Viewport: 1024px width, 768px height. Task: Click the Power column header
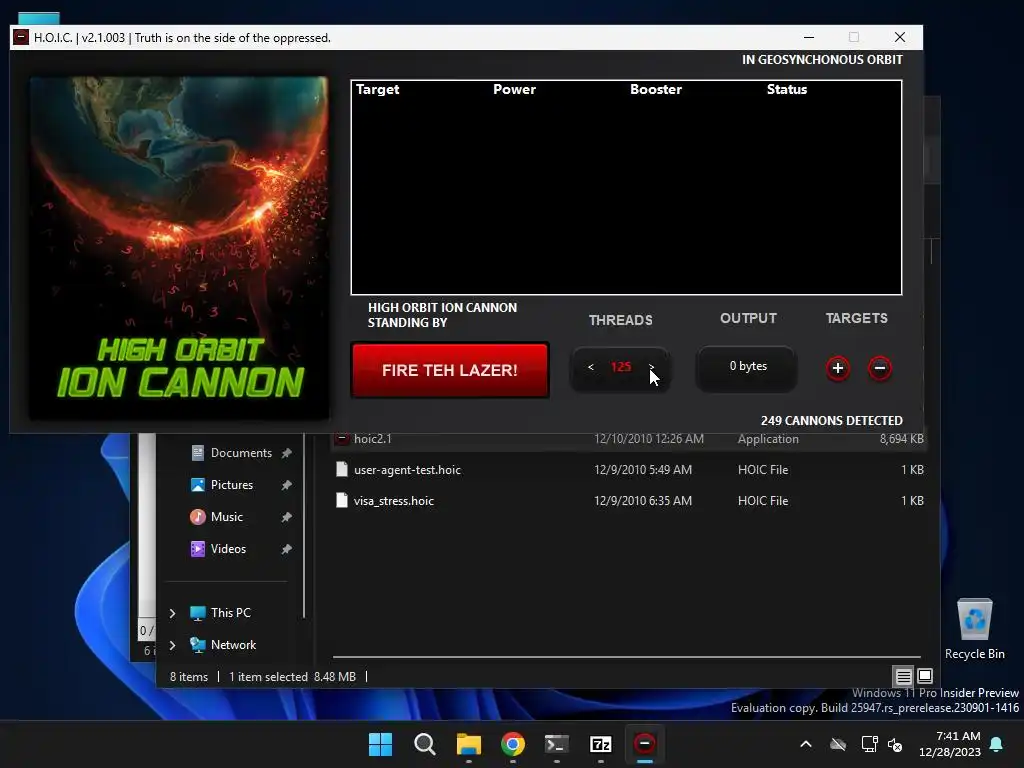point(515,89)
